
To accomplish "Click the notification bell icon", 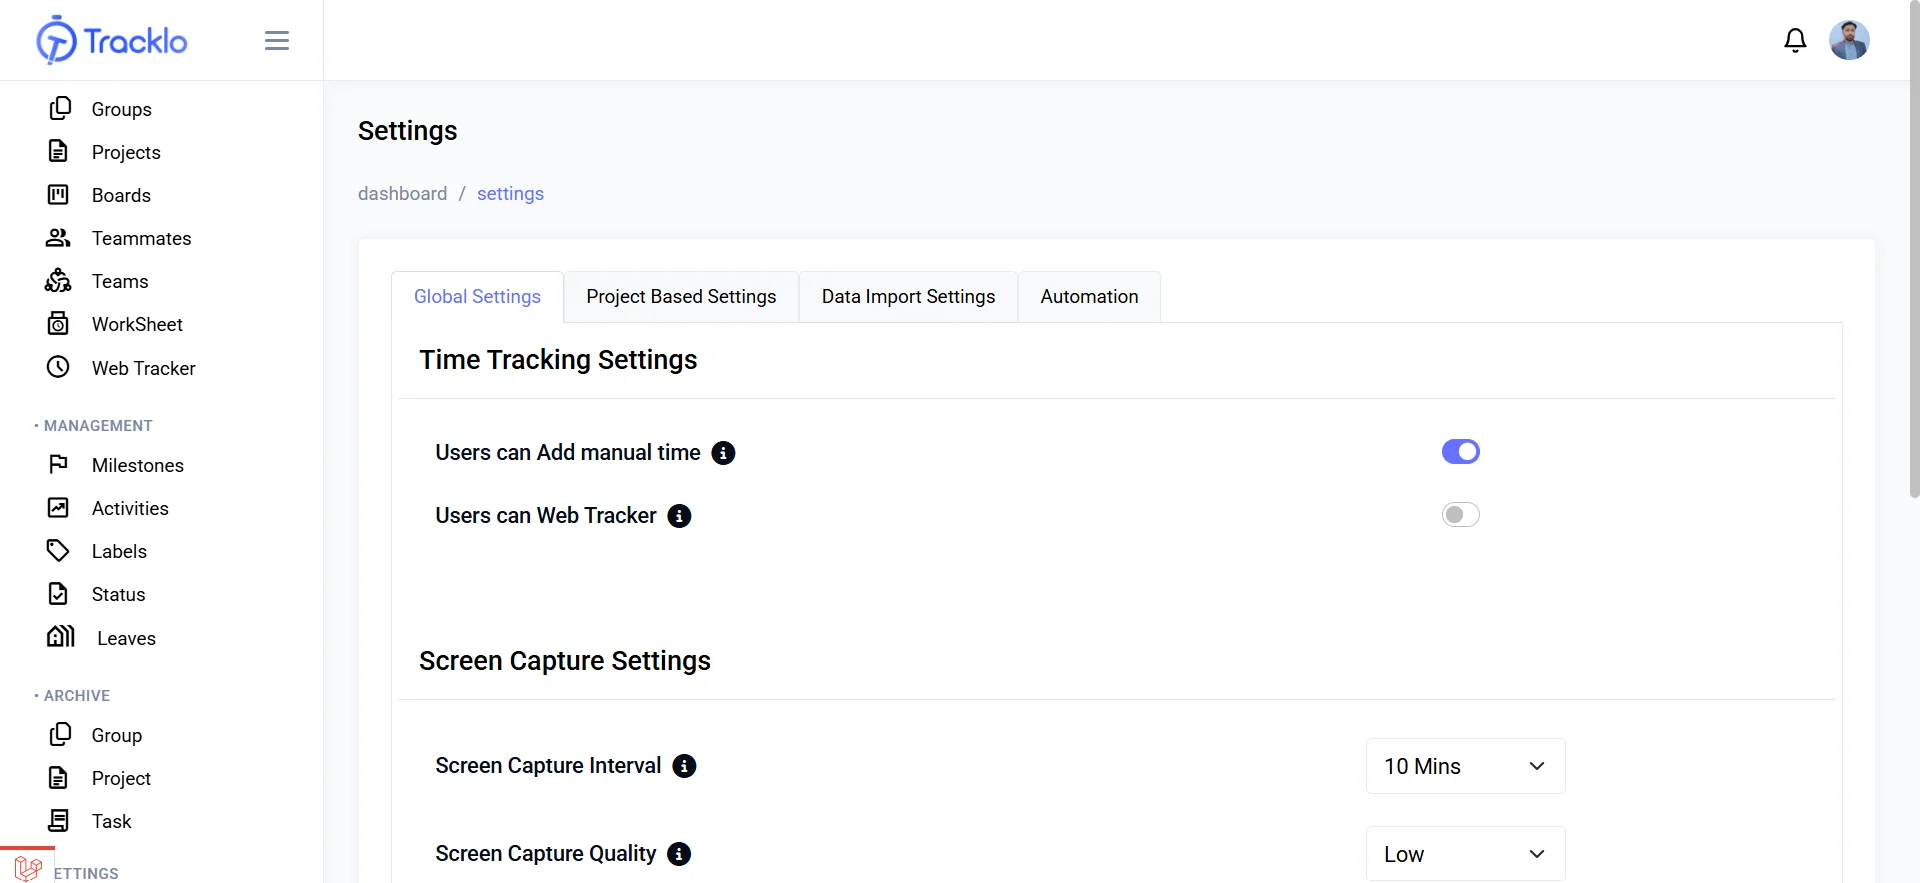I will click(x=1795, y=40).
